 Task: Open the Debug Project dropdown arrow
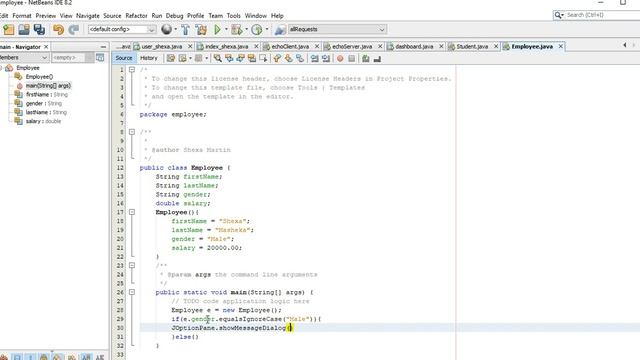pyautogui.click(x=246, y=29)
